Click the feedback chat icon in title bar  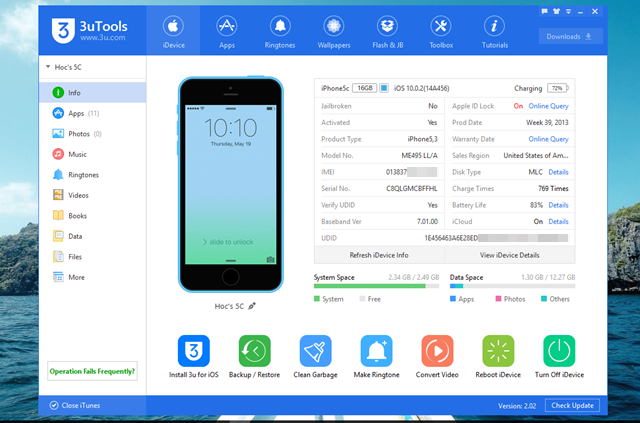tap(544, 11)
